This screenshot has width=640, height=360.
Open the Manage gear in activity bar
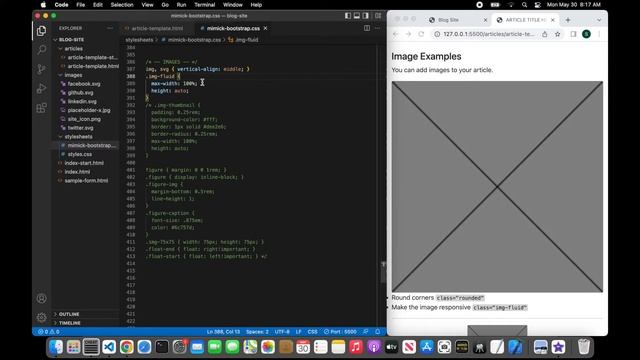click(41, 317)
